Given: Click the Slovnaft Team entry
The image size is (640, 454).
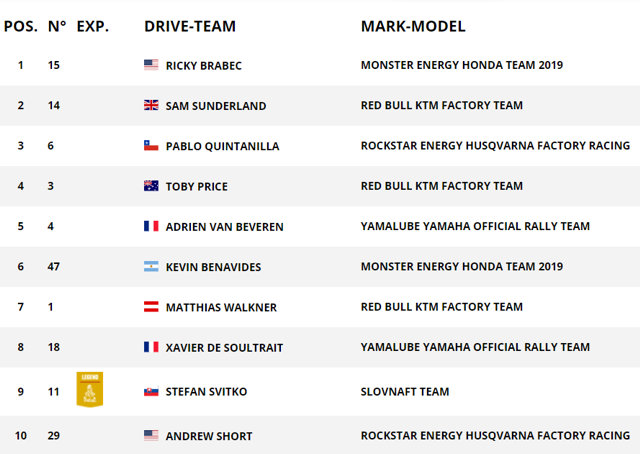Looking at the screenshot, I should 405,392.
